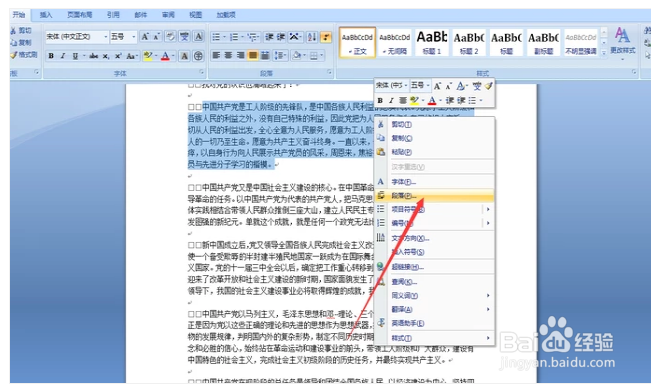Apply the 标题 1 style from gallery
The image size is (651, 385).
pos(432,42)
